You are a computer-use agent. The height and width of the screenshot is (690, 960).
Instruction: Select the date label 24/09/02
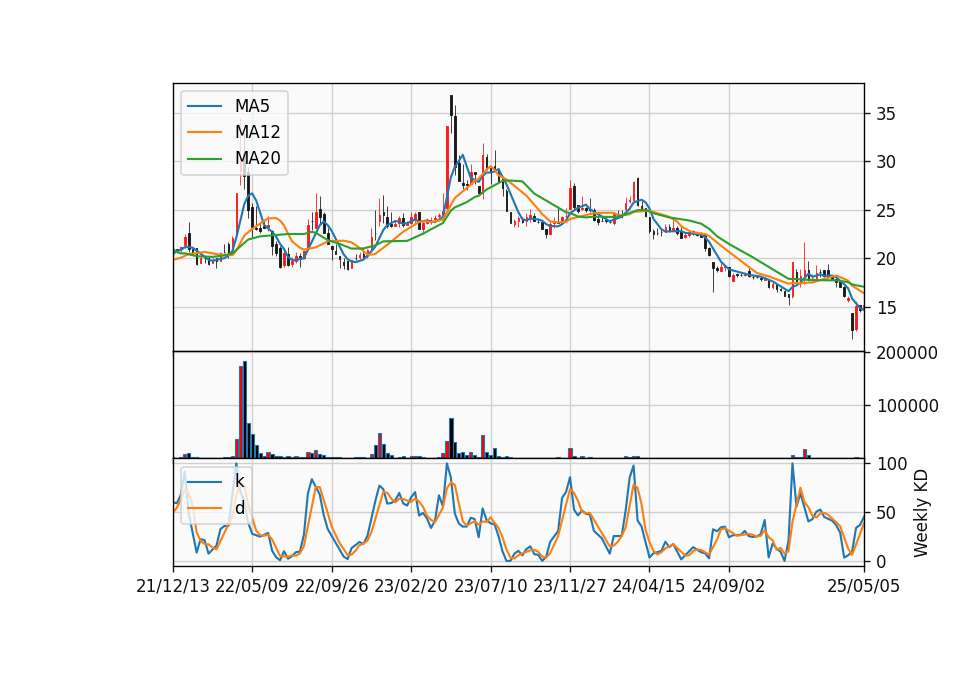729,587
